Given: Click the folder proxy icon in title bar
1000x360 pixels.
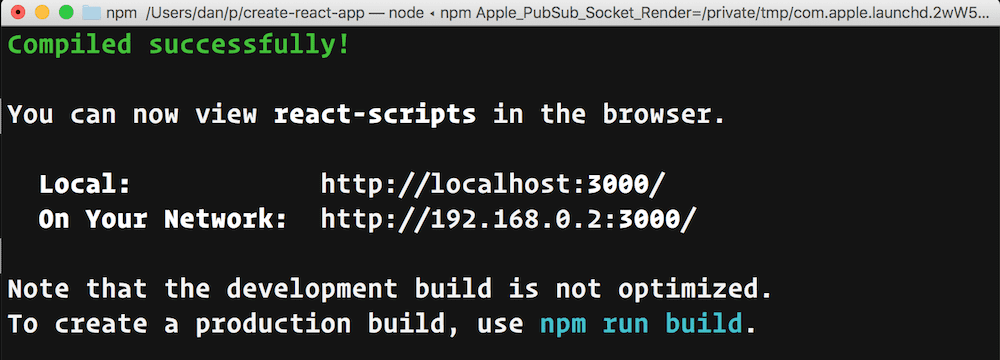Looking at the screenshot, I should 92,12.
